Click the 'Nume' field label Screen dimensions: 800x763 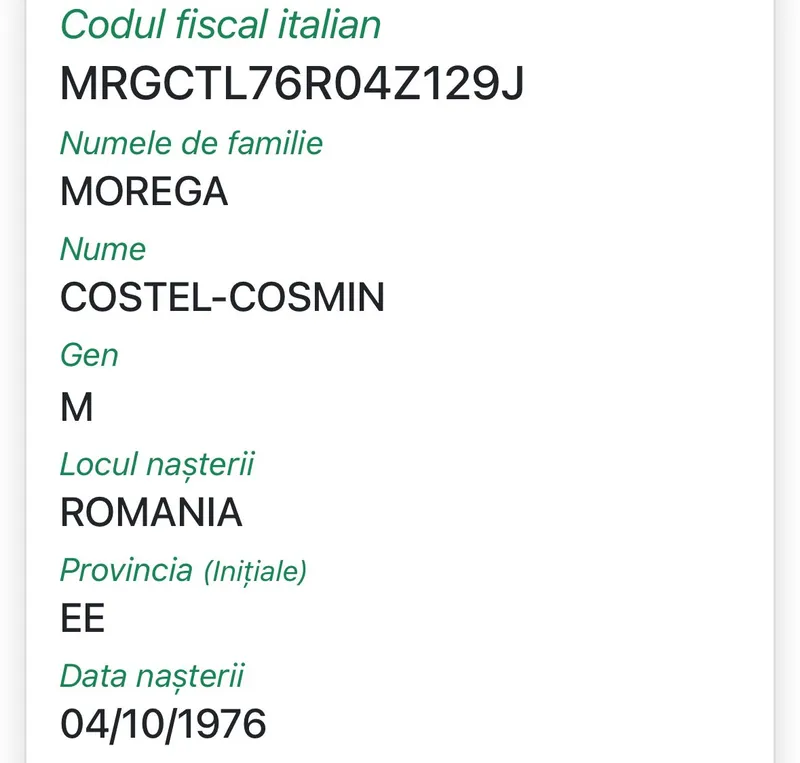103,249
